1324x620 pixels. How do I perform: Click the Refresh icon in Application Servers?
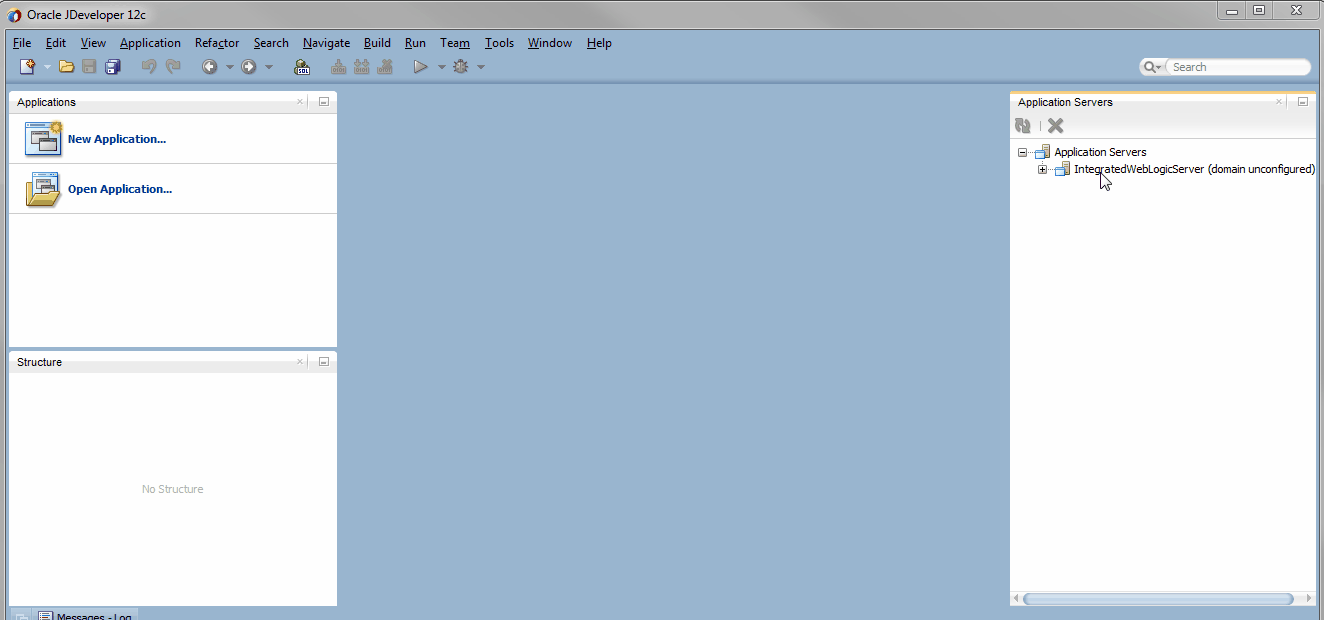click(1023, 126)
